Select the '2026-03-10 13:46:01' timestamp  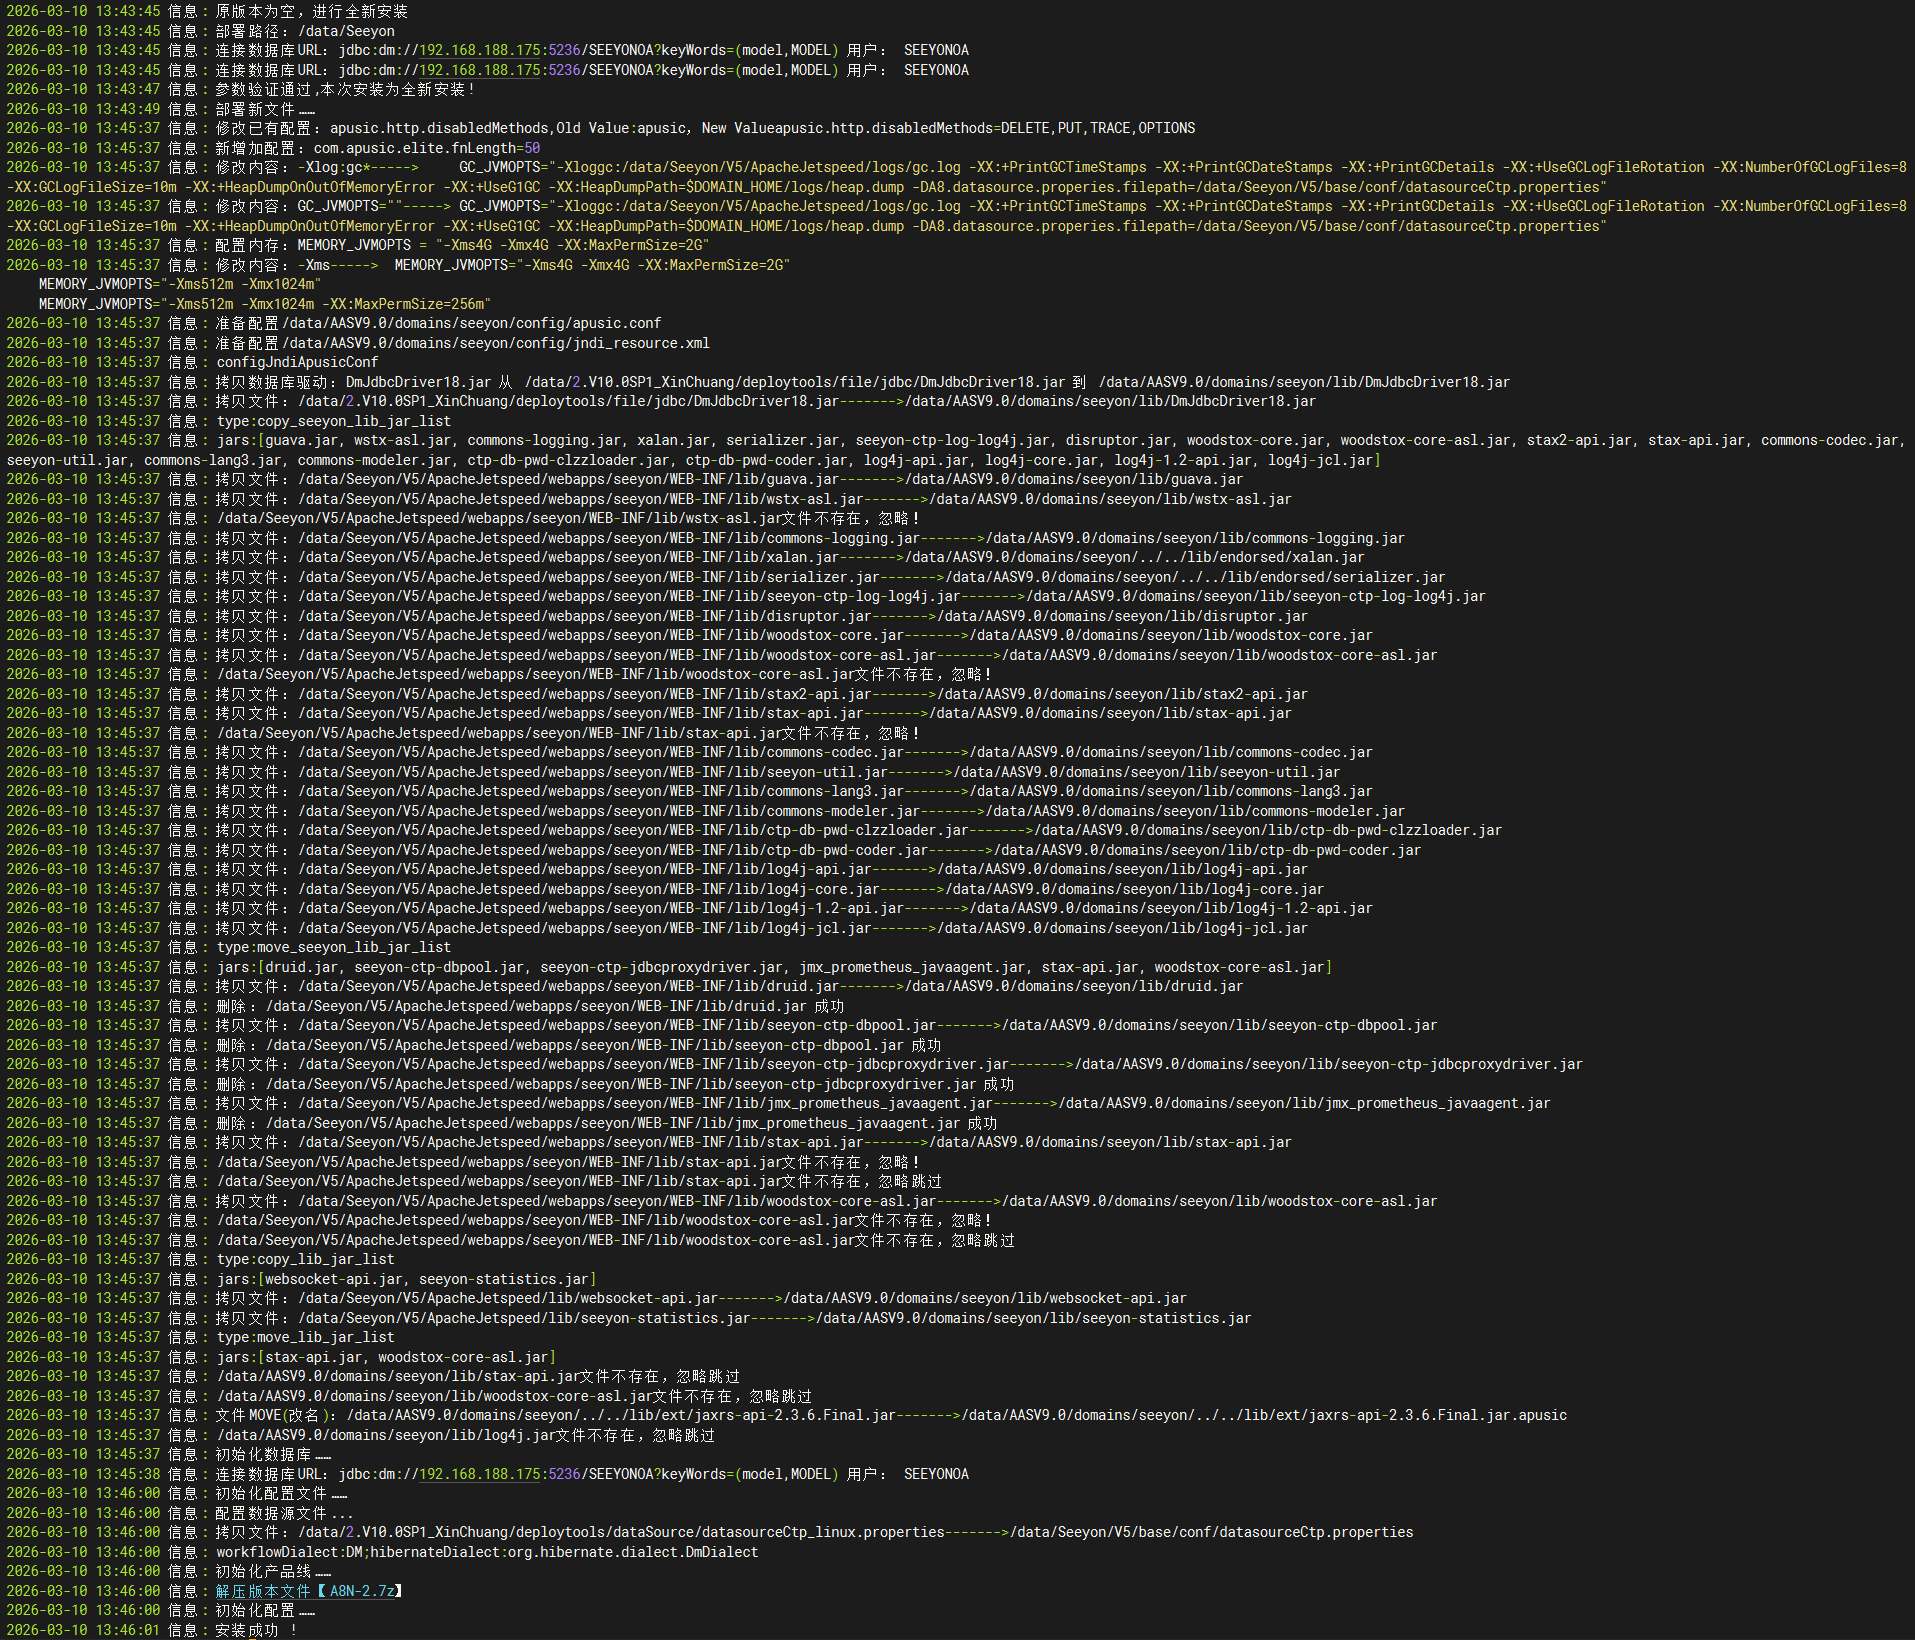pos(83,1630)
